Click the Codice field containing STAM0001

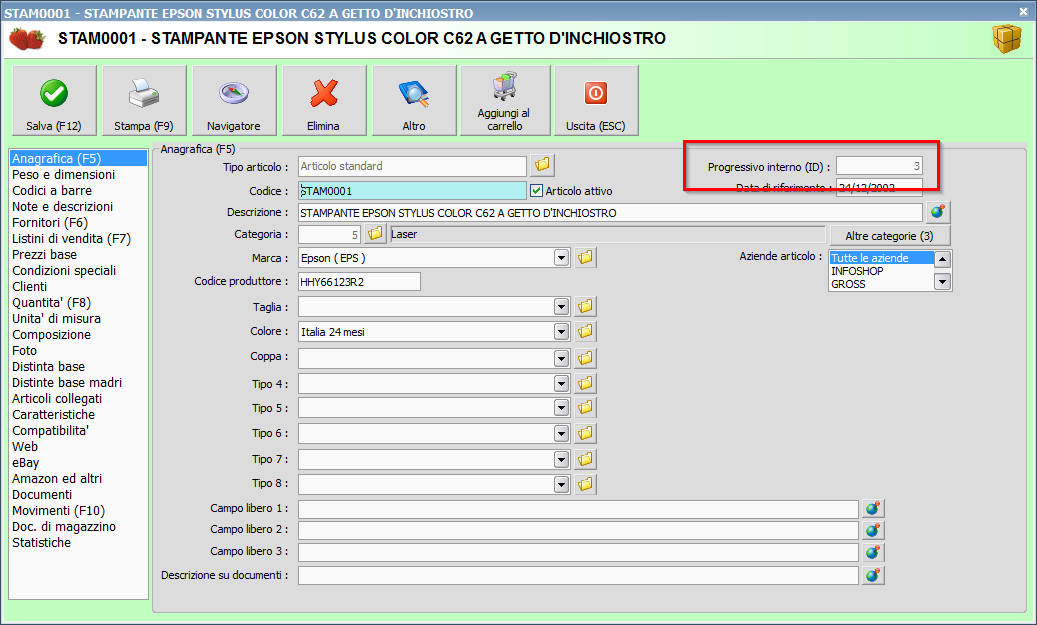[x=412, y=191]
